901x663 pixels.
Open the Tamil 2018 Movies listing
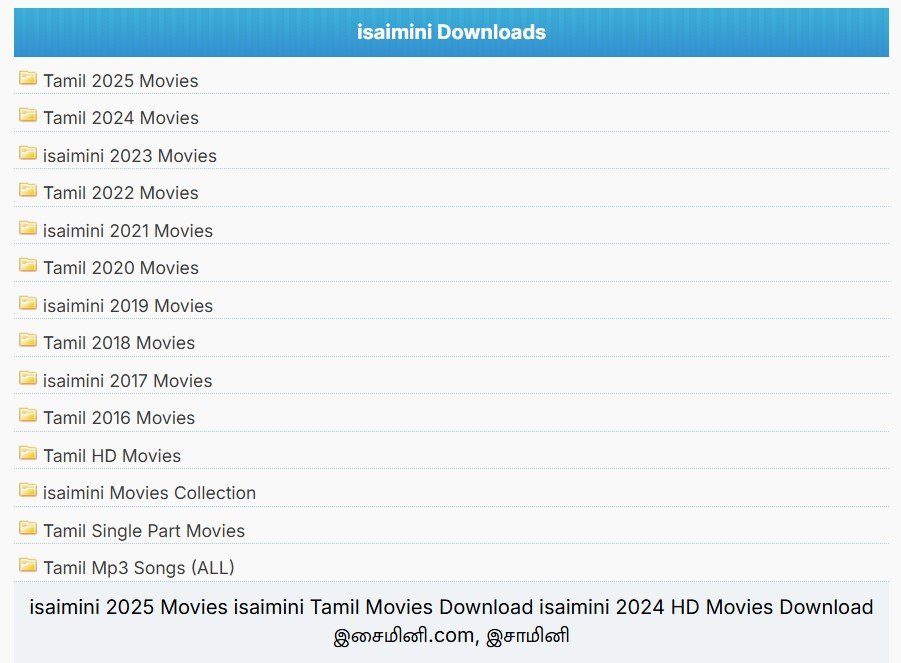pyautogui.click(x=119, y=342)
